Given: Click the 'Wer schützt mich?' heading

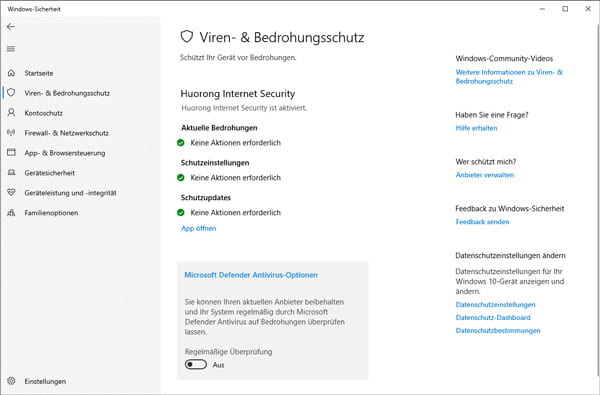Looking at the screenshot, I should 486,162.
